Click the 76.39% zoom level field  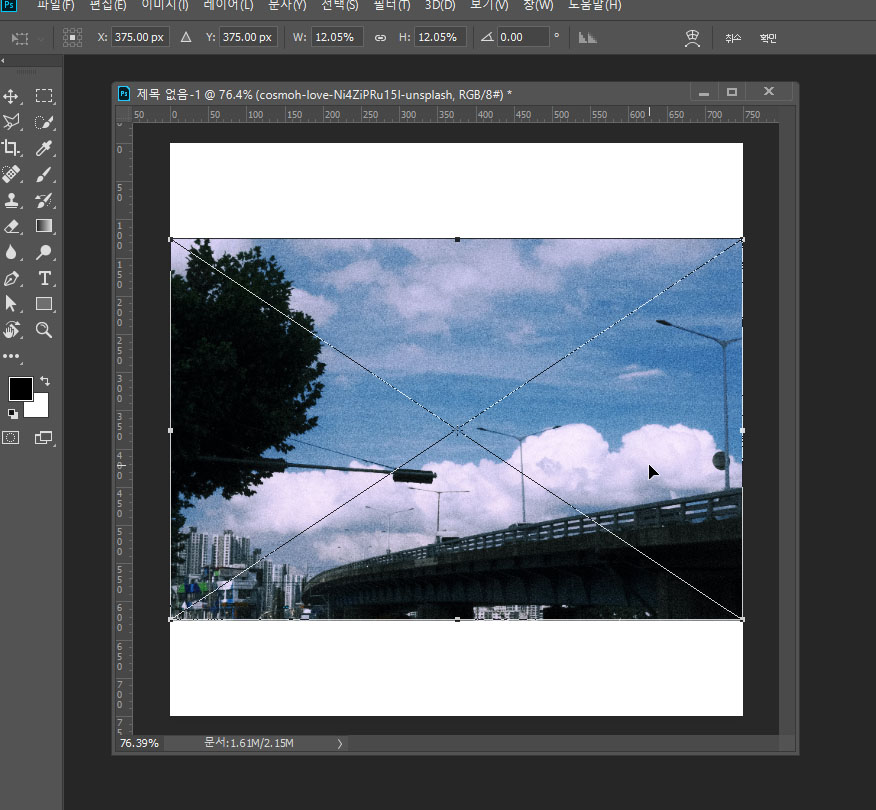(x=140, y=743)
